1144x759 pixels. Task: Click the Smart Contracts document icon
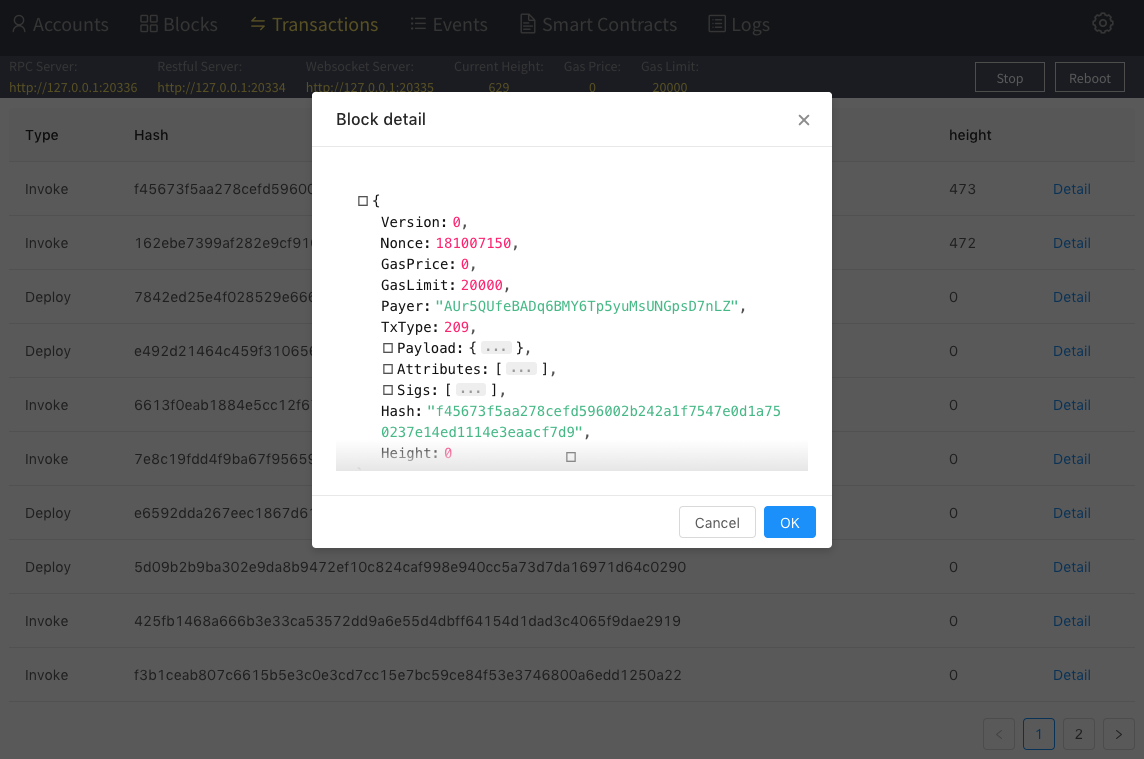(527, 24)
